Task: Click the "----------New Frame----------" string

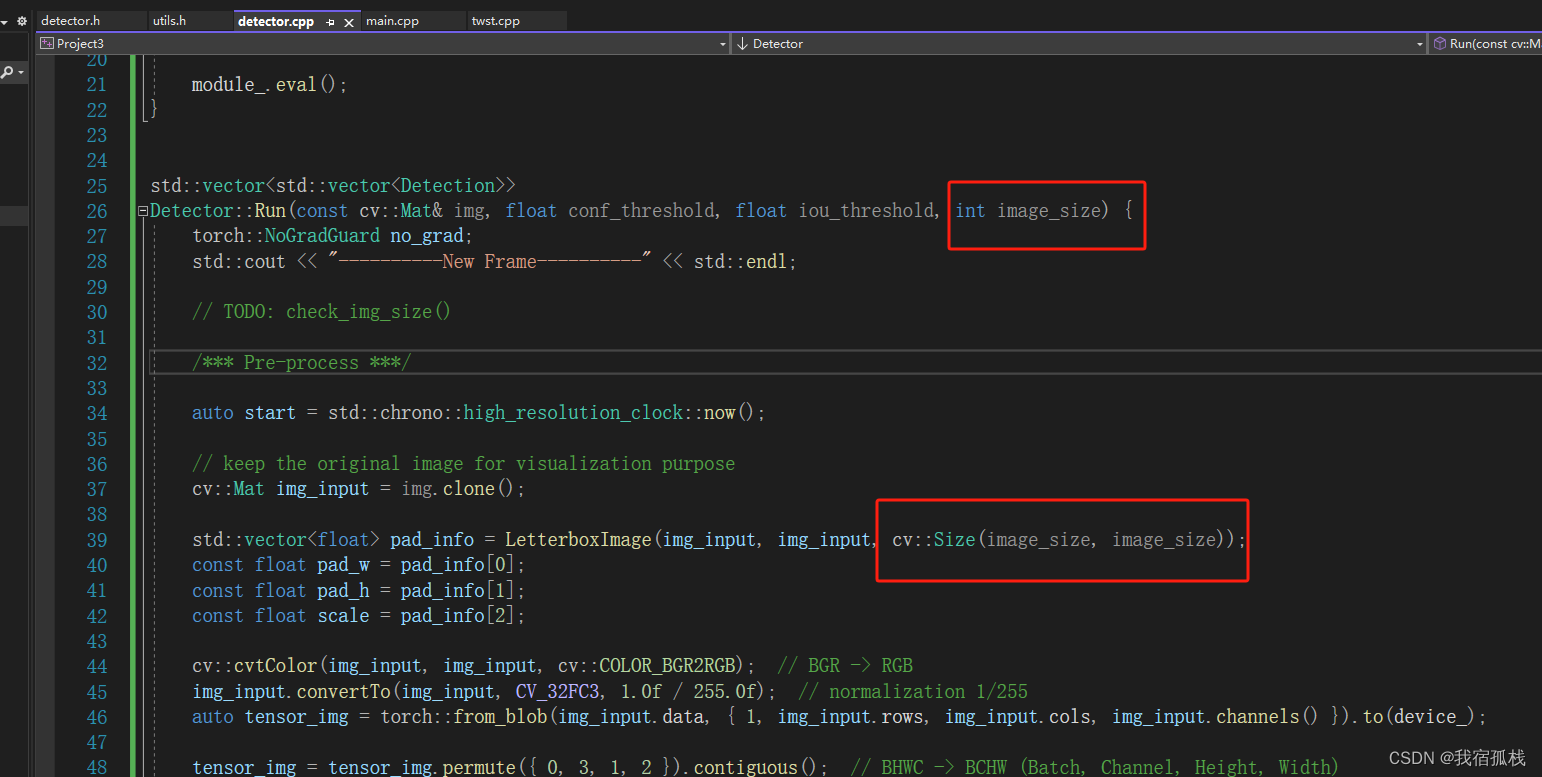Action: [x=490, y=261]
